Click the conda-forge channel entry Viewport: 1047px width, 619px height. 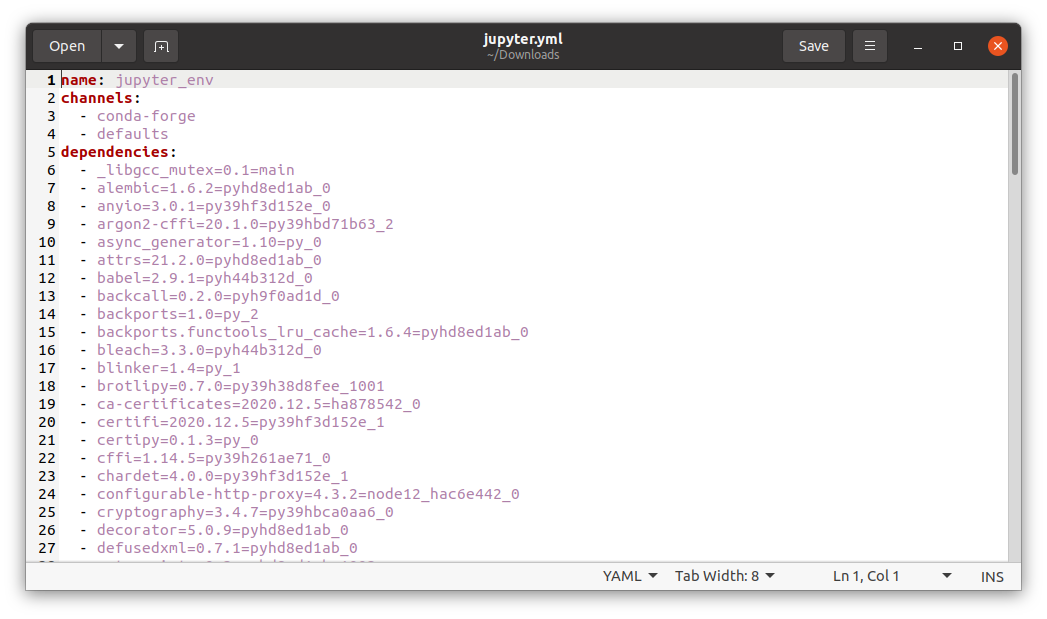coord(146,115)
